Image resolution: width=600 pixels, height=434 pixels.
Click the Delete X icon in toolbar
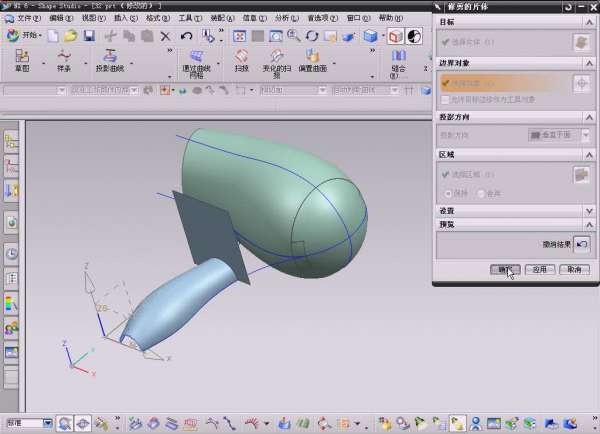tap(166, 36)
